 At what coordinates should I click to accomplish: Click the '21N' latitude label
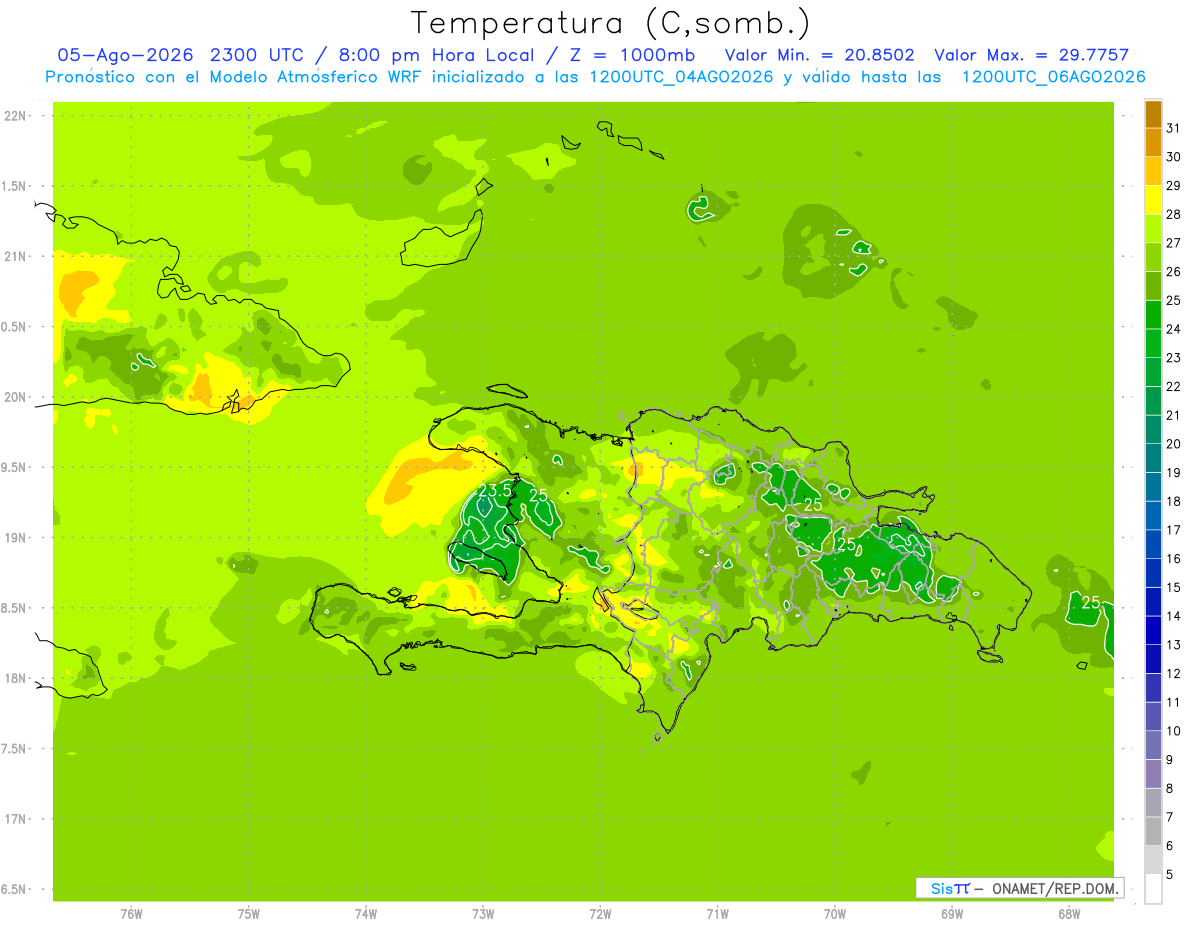15,256
